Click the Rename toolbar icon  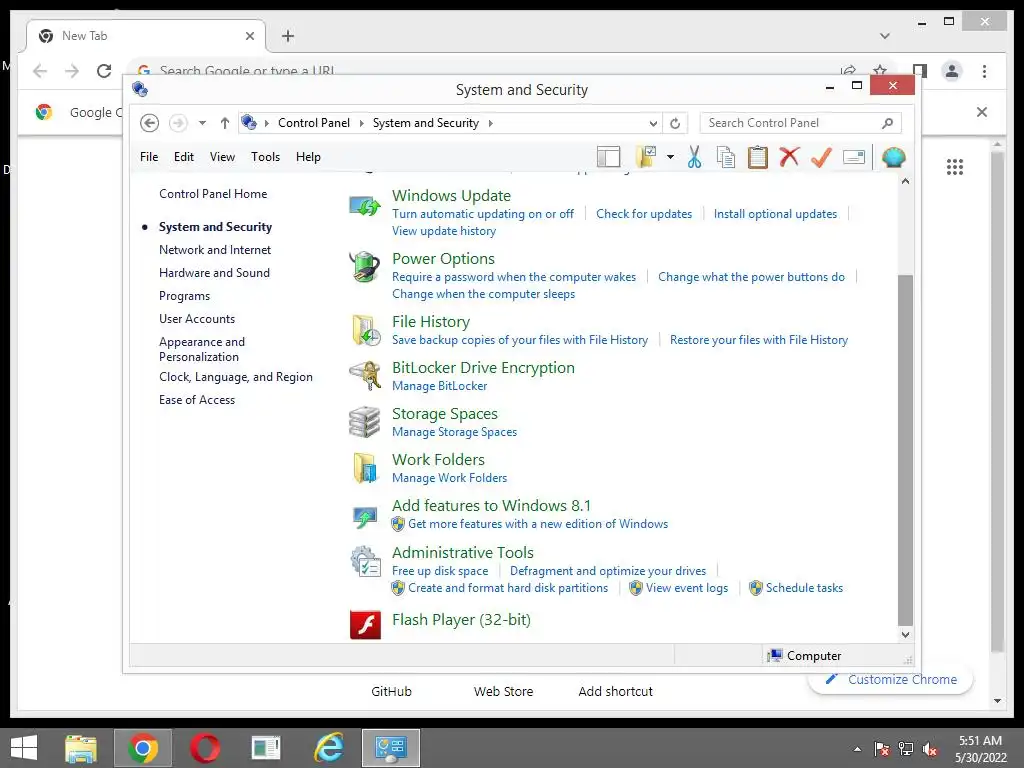(x=854, y=157)
